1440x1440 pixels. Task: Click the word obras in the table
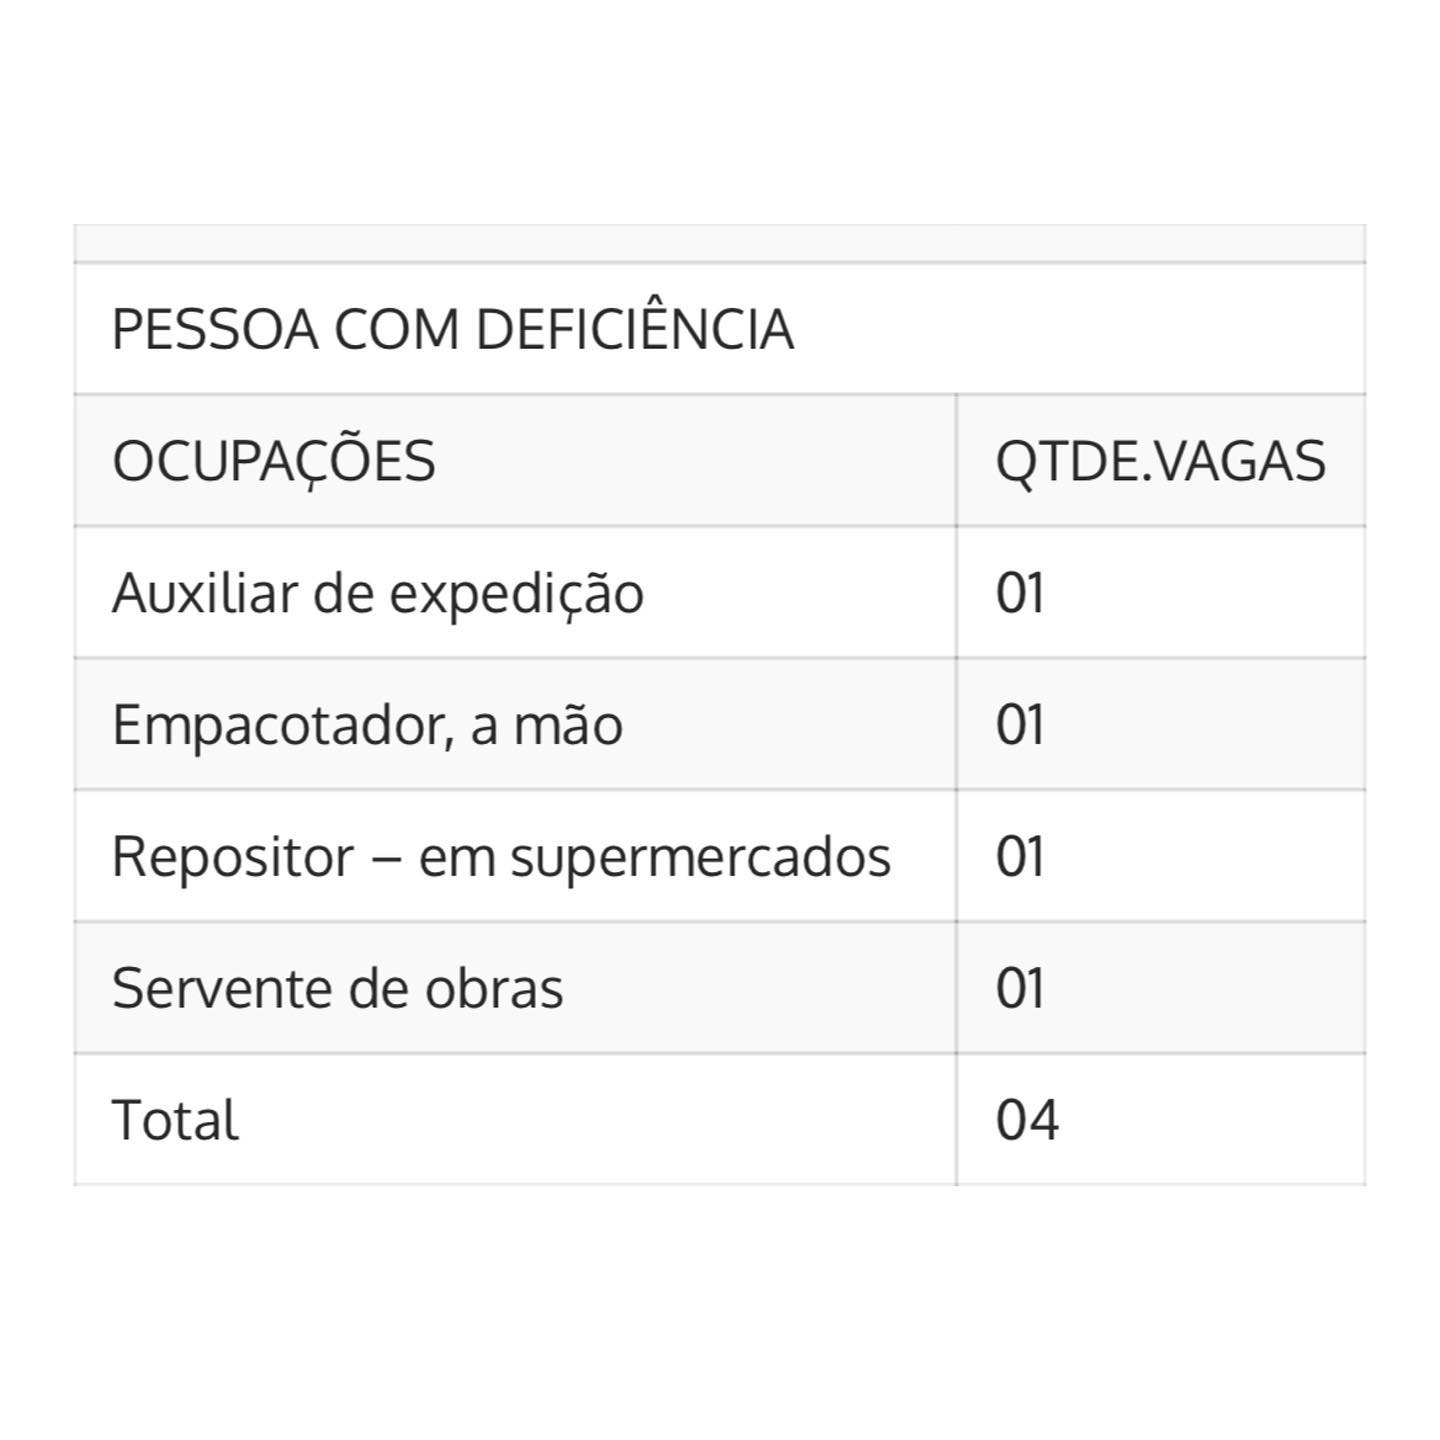coord(494,988)
